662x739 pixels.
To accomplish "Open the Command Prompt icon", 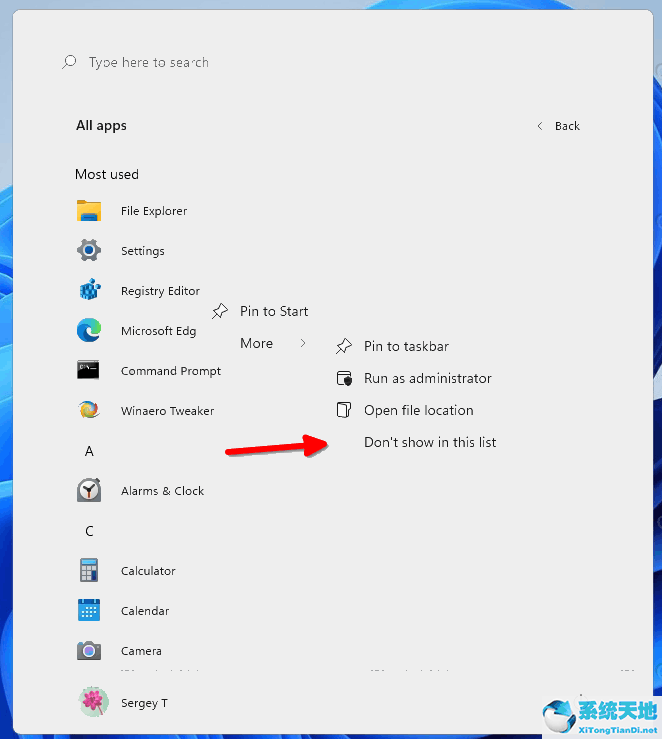I will 88,370.
